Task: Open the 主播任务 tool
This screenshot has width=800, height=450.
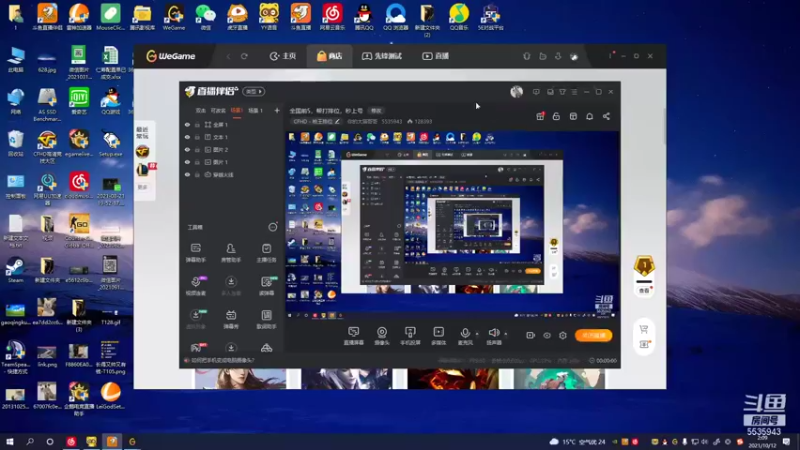Action: coord(266,253)
